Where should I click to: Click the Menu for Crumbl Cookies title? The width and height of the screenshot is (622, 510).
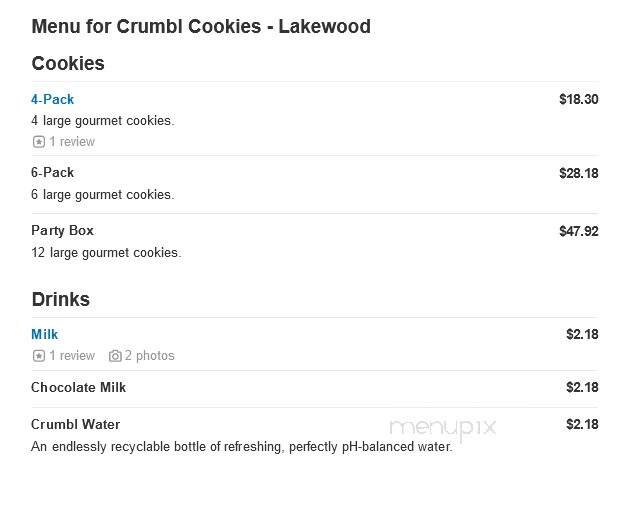click(x=201, y=26)
